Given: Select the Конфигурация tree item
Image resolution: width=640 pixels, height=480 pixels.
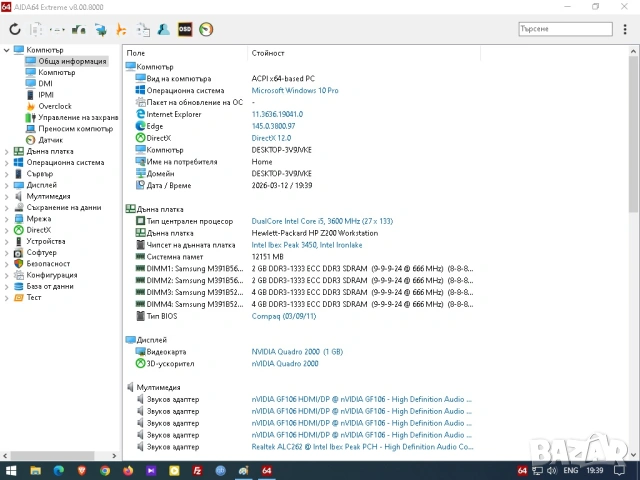Looking at the screenshot, I should tap(52, 275).
